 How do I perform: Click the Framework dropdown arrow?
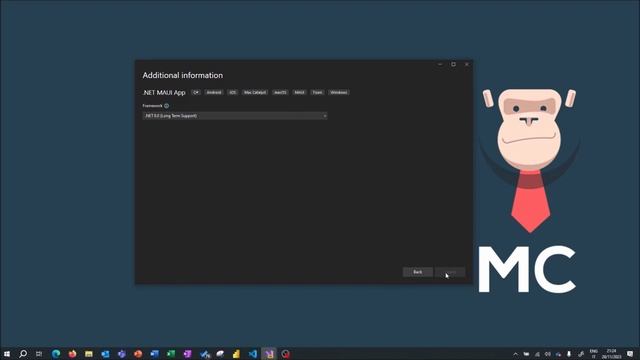pyautogui.click(x=324, y=116)
